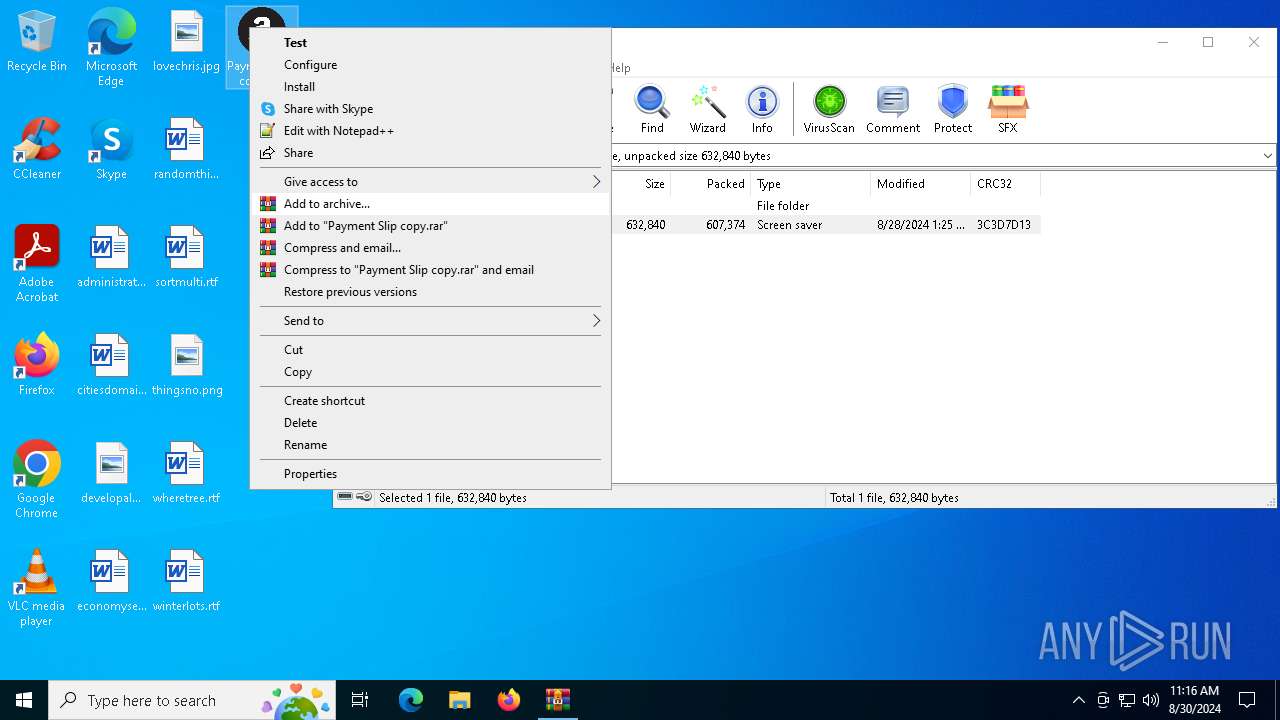The height and width of the screenshot is (720, 1280).
Task: Click the Info toolbar icon
Action: coord(762,109)
